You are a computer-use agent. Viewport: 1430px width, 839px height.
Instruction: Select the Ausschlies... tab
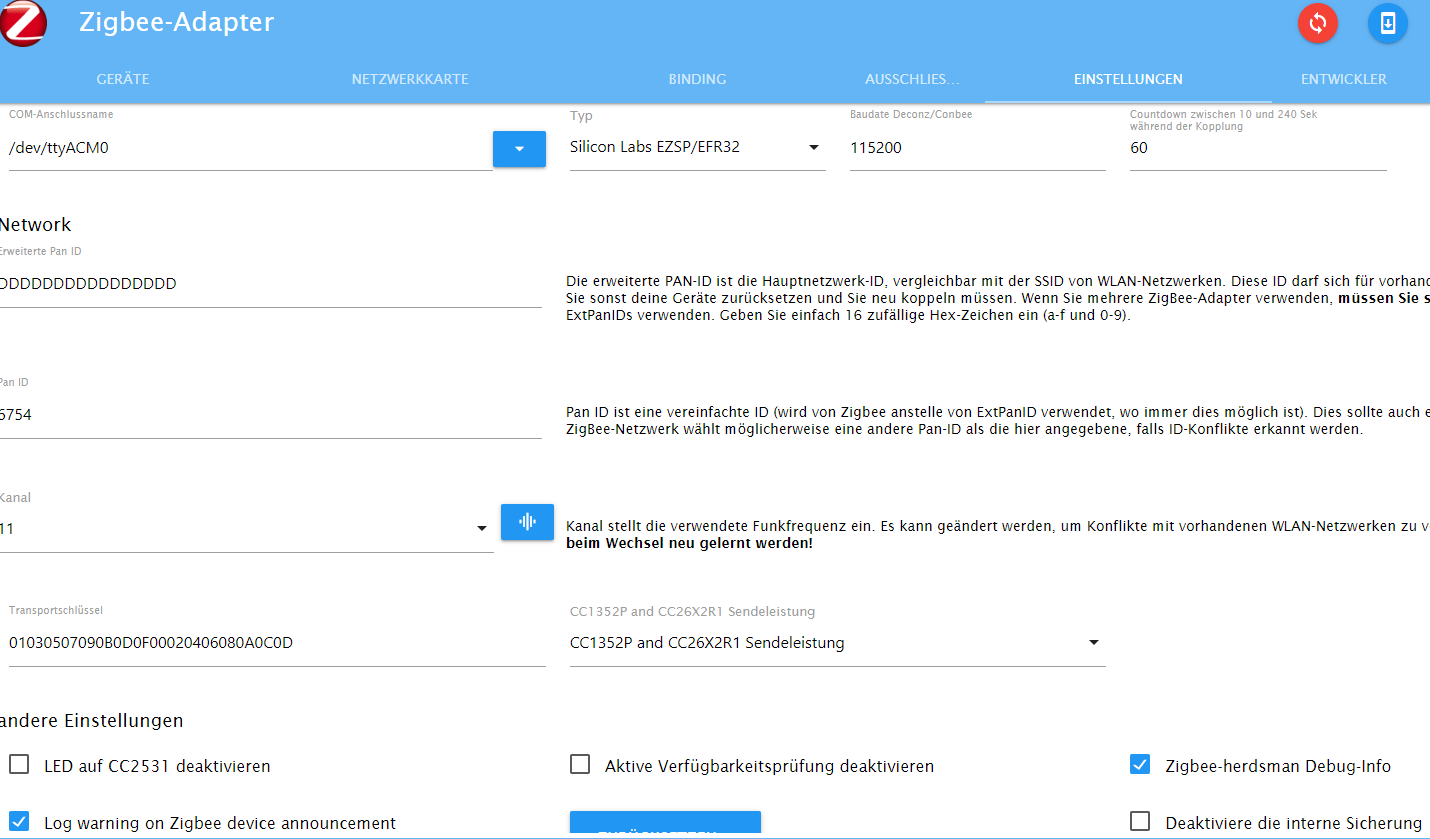click(912, 79)
